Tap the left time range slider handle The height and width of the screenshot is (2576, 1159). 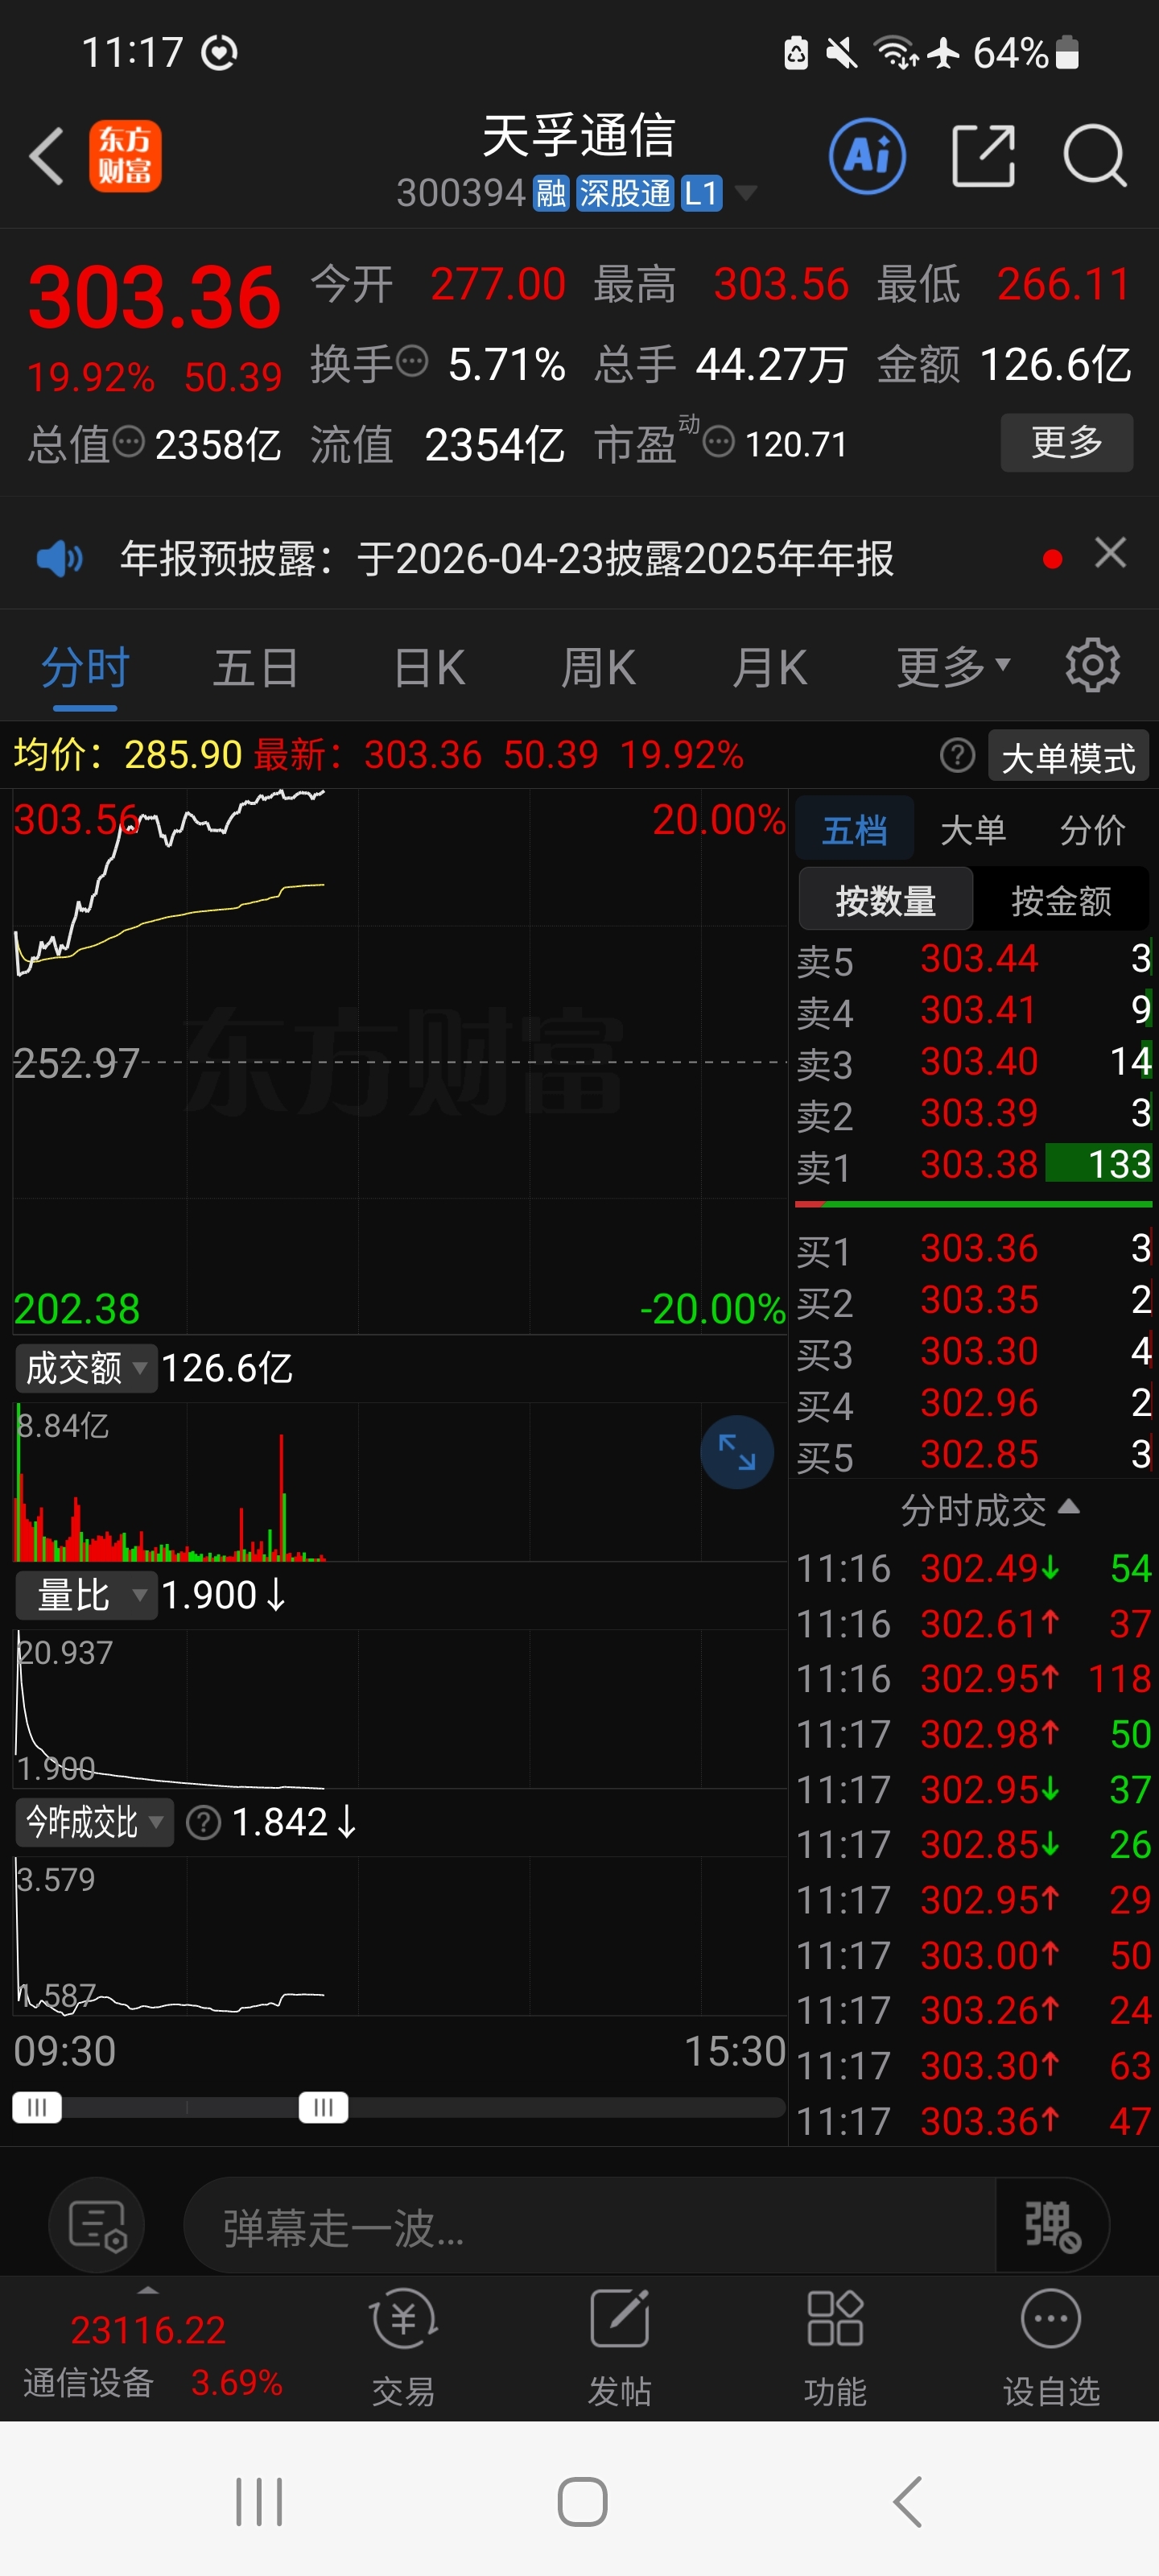pyautogui.click(x=37, y=2107)
